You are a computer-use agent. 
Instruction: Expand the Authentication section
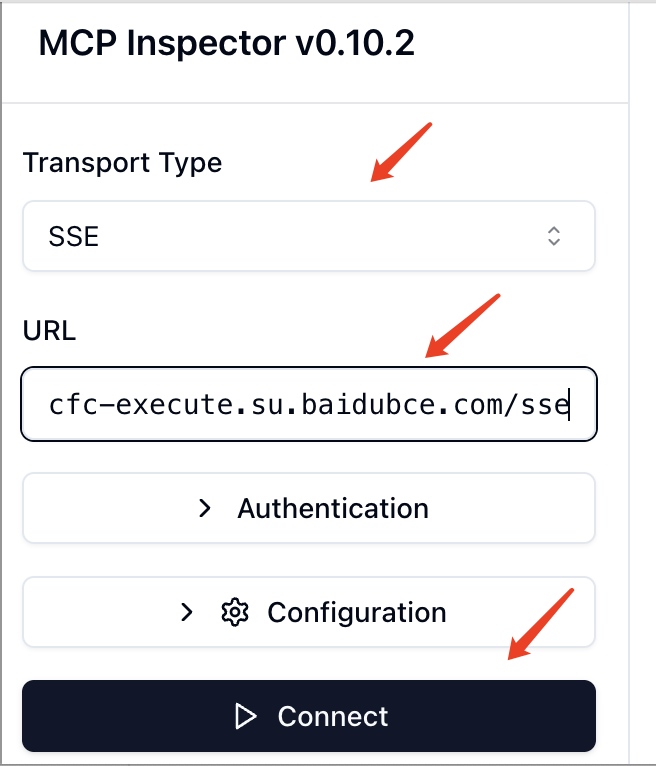point(308,508)
